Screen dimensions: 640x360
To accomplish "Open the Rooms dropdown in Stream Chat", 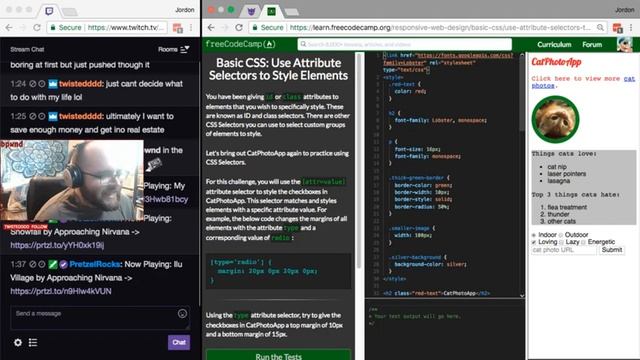I will 174,49.
